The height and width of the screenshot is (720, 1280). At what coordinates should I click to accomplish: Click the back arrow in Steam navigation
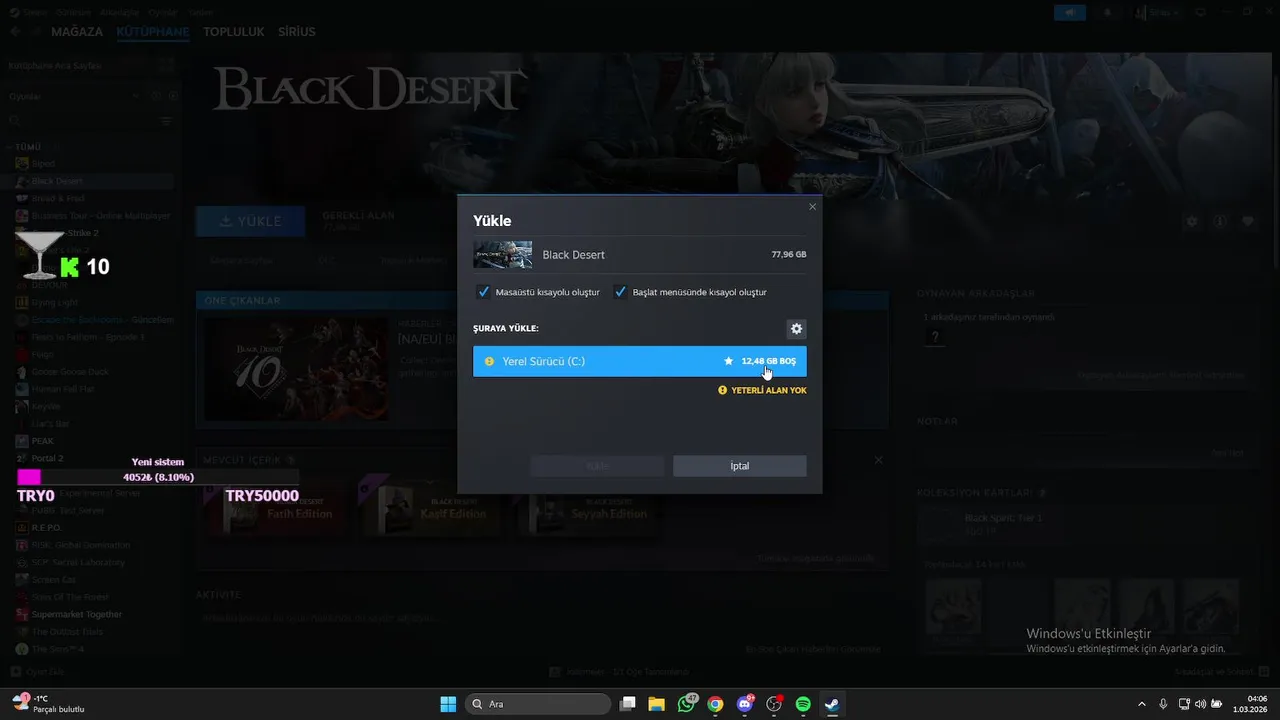(x=14, y=32)
